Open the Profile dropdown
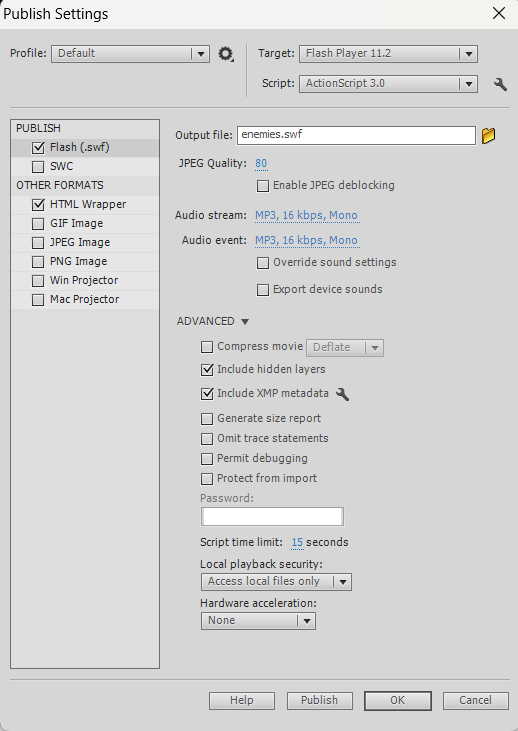 point(131,54)
